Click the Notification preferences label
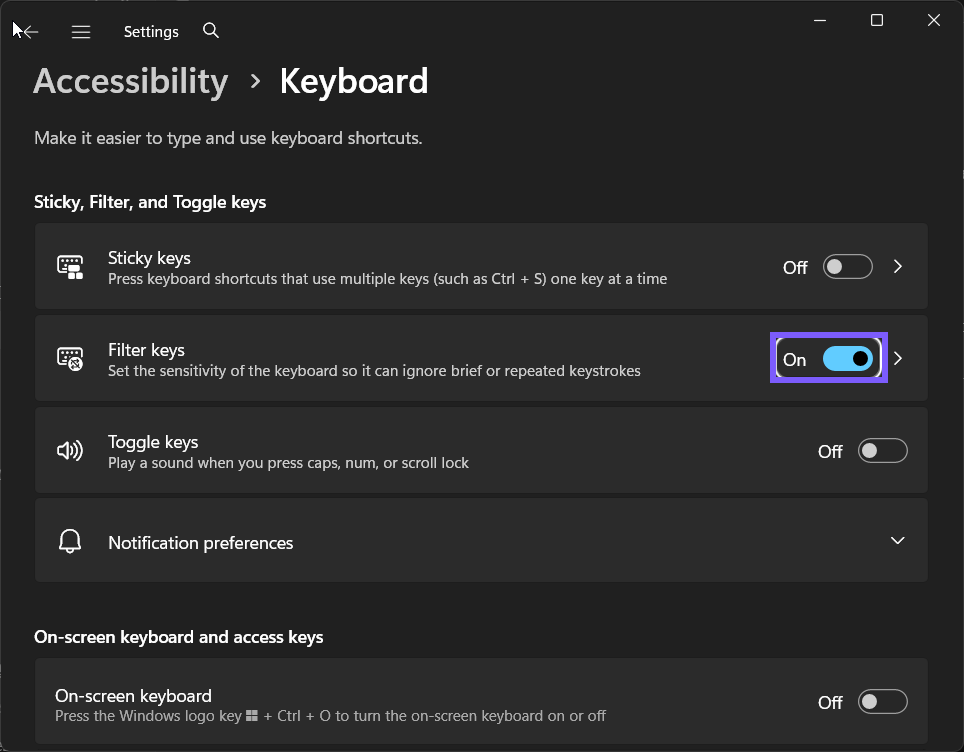Image resolution: width=964 pixels, height=752 pixels. (x=200, y=543)
